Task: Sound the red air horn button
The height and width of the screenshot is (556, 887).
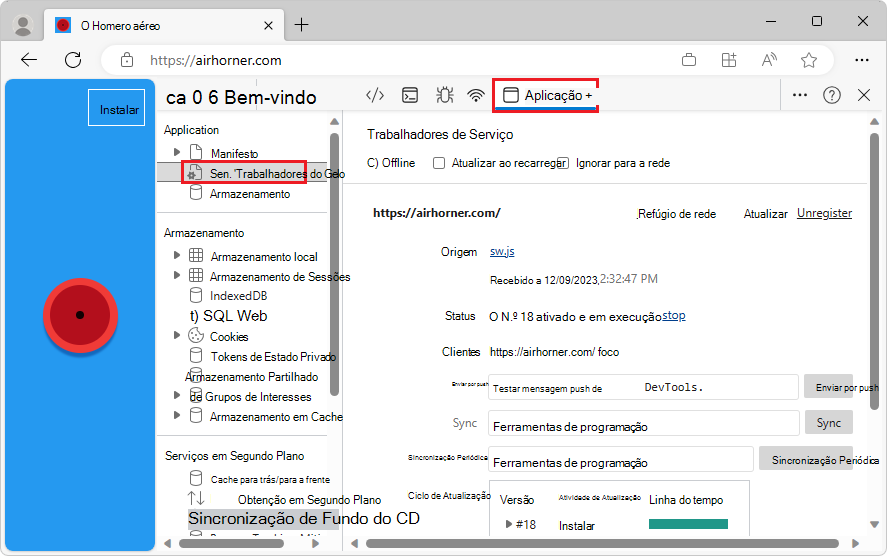Action: click(80, 315)
